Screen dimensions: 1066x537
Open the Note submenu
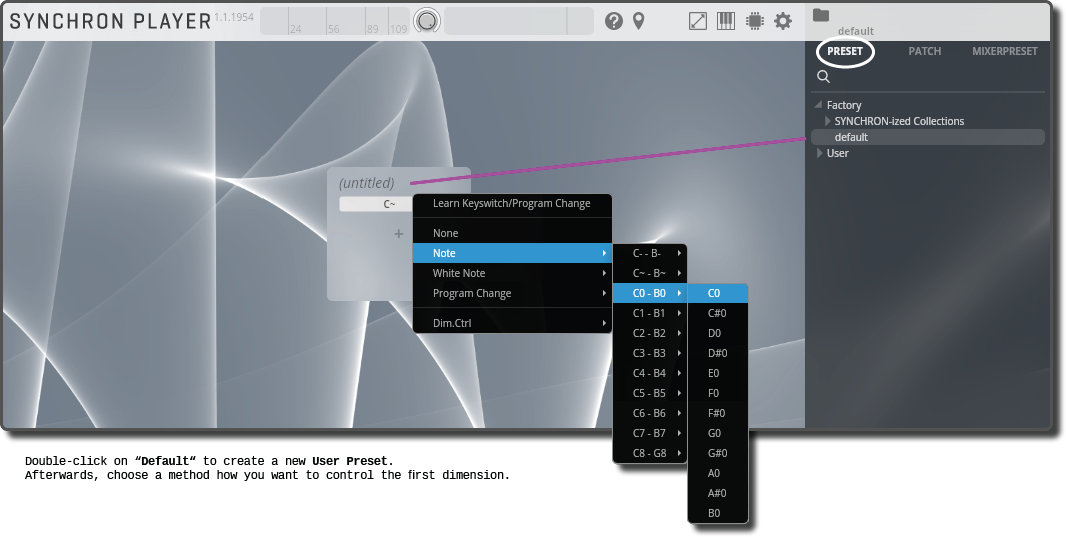pos(512,253)
